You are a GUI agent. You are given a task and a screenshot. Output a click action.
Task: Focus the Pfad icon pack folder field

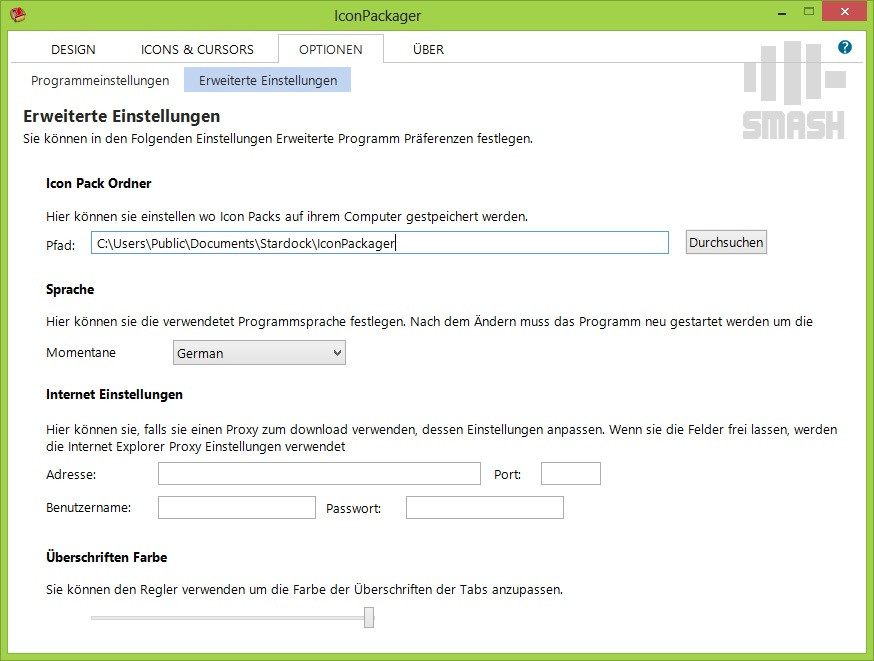(x=380, y=243)
